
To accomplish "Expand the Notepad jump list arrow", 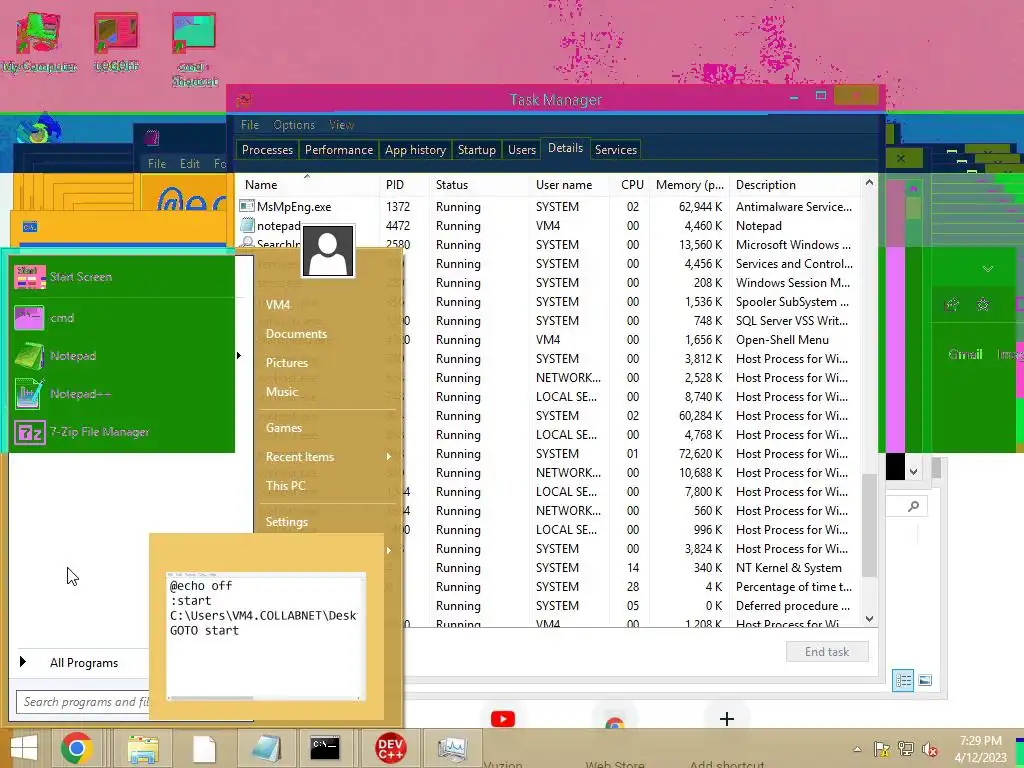I will (x=238, y=356).
